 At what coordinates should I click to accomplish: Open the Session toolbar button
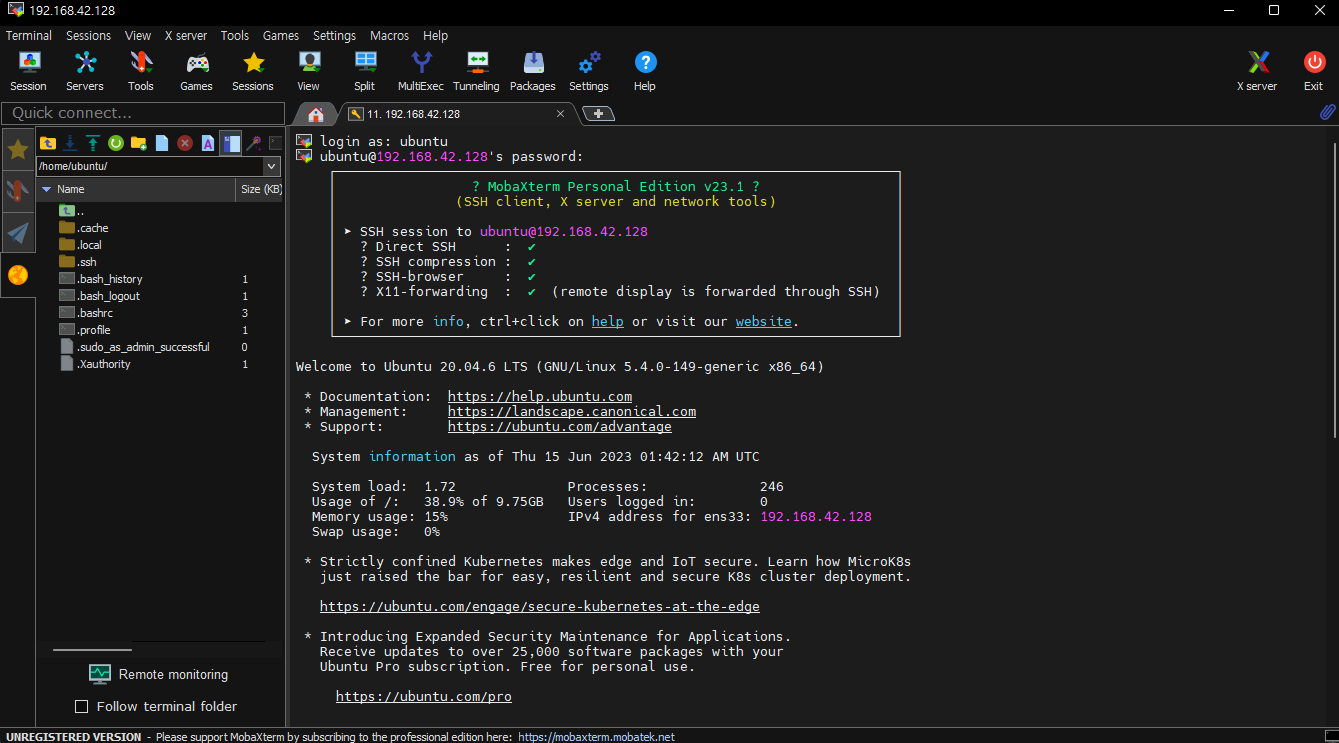(28, 71)
